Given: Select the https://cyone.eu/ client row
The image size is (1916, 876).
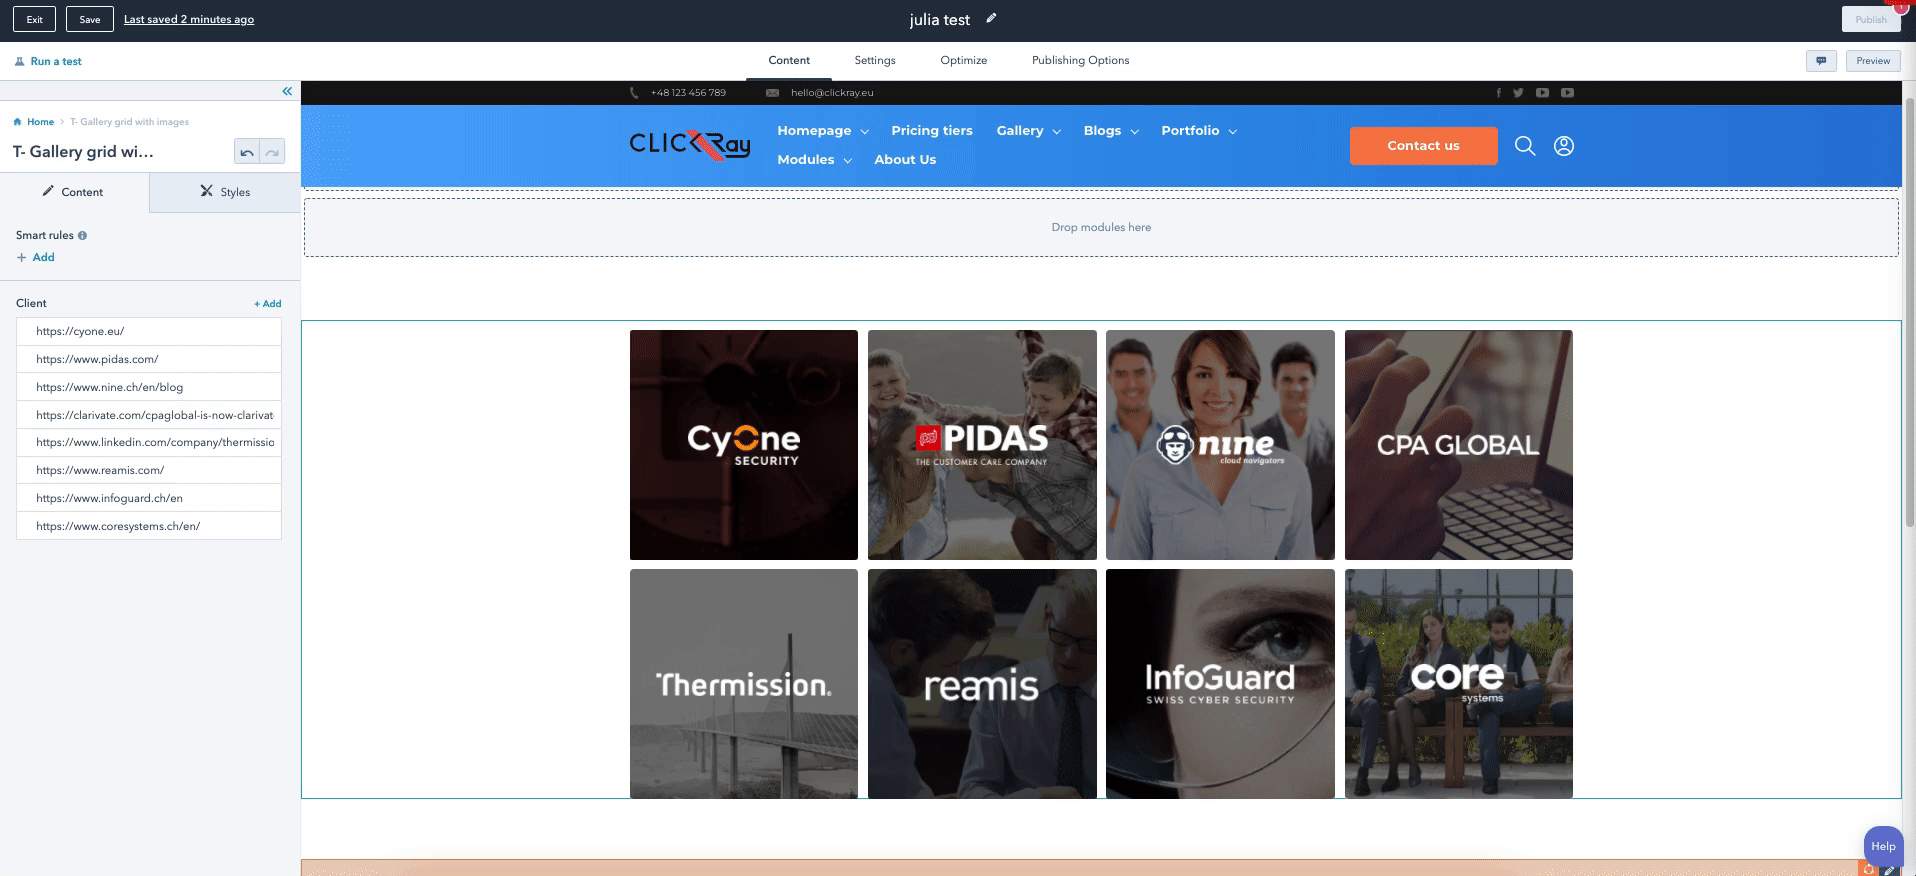Looking at the screenshot, I should (x=149, y=331).
